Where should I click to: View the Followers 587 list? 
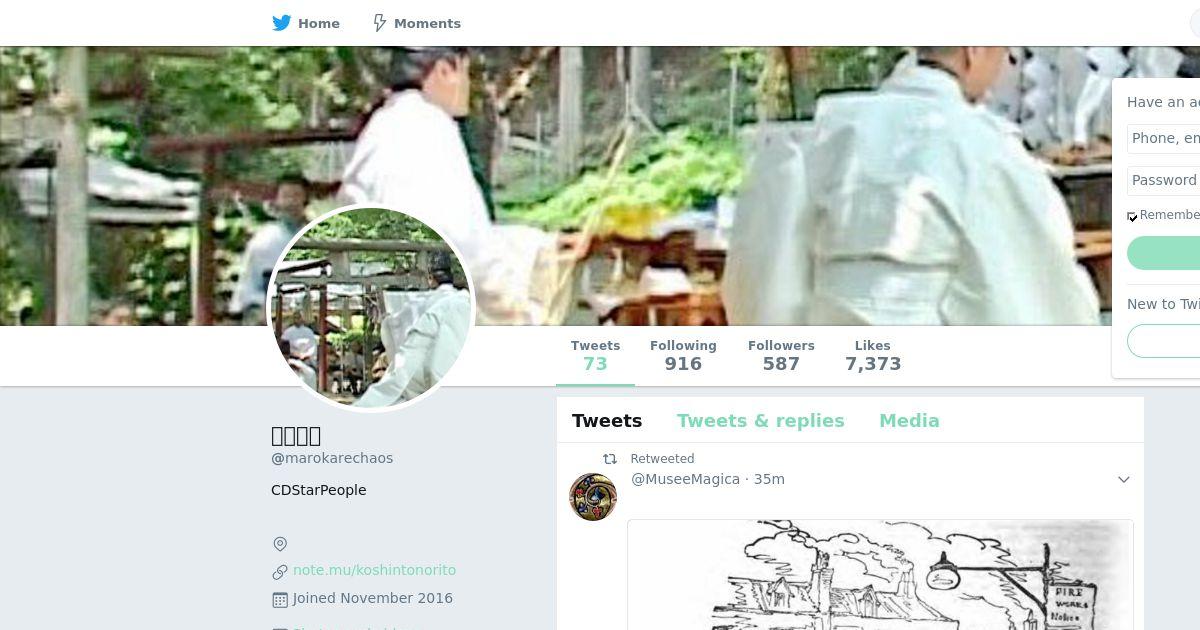pos(781,355)
